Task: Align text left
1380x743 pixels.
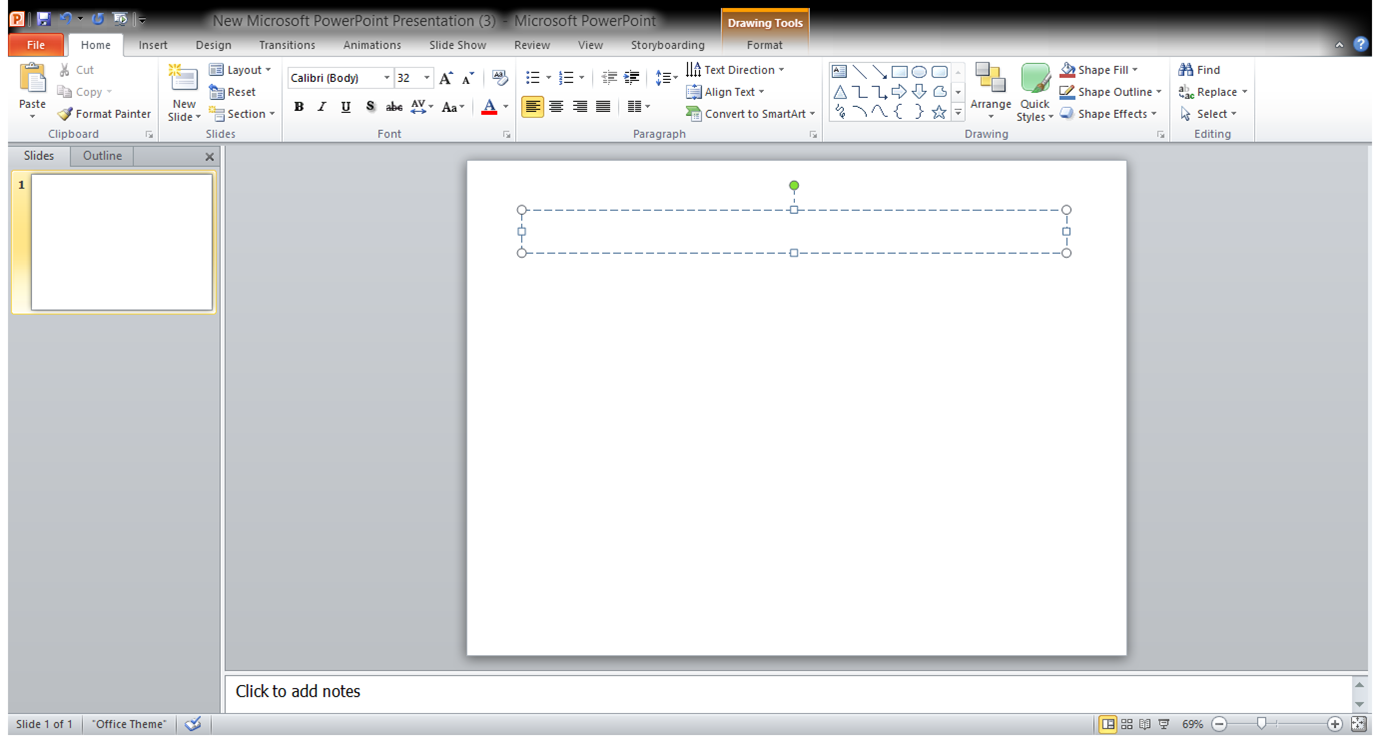Action: pyautogui.click(x=533, y=107)
